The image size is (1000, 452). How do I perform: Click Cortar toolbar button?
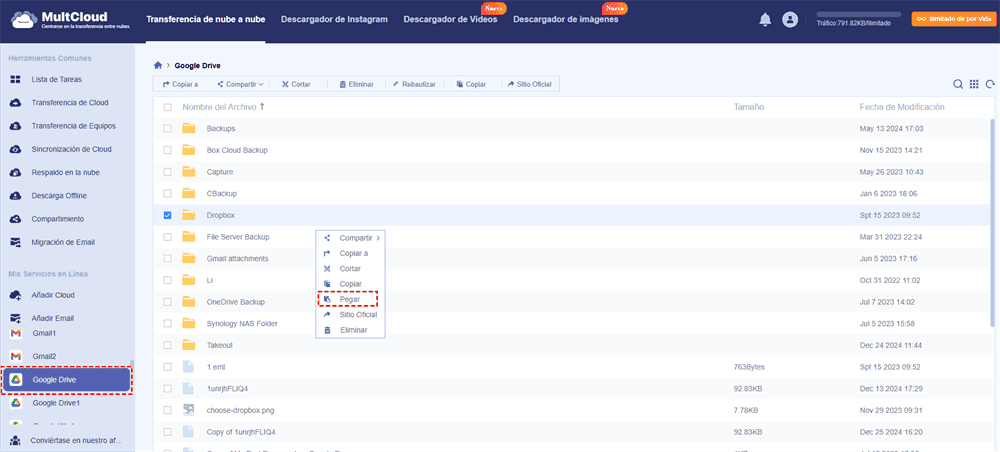coord(296,84)
